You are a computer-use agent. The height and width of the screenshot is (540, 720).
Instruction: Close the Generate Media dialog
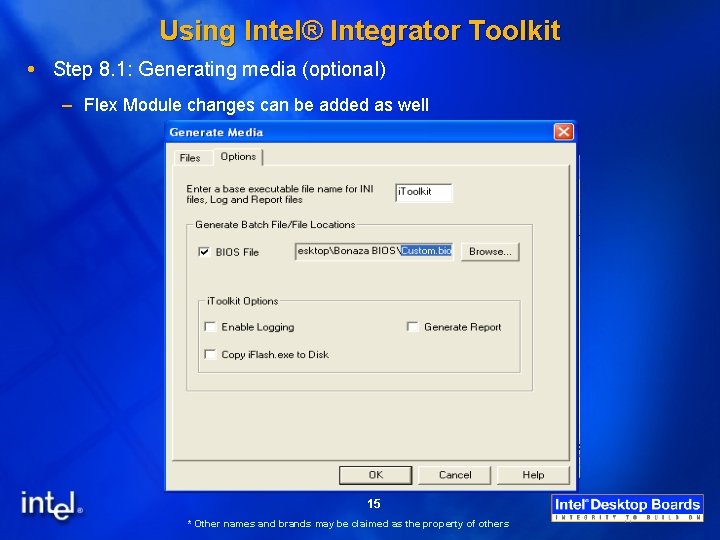click(x=563, y=132)
